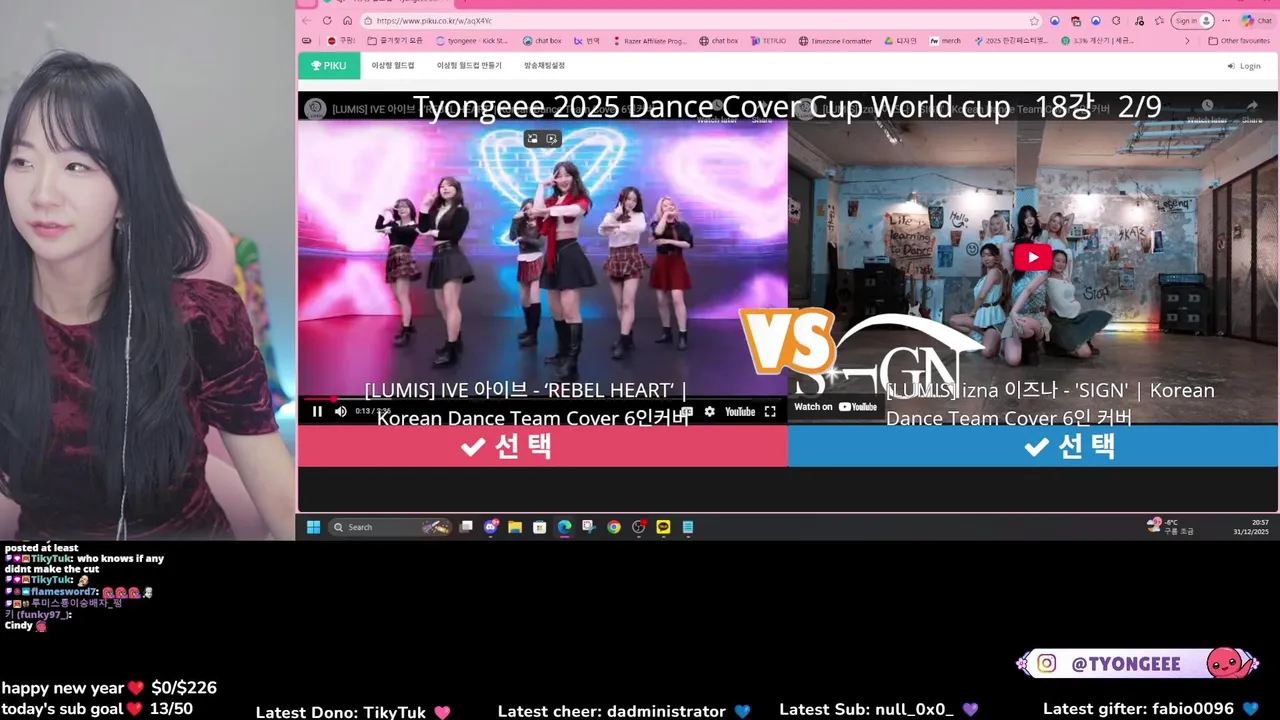Click the Login link
This screenshot has height=720, width=1280.
(1244, 66)
